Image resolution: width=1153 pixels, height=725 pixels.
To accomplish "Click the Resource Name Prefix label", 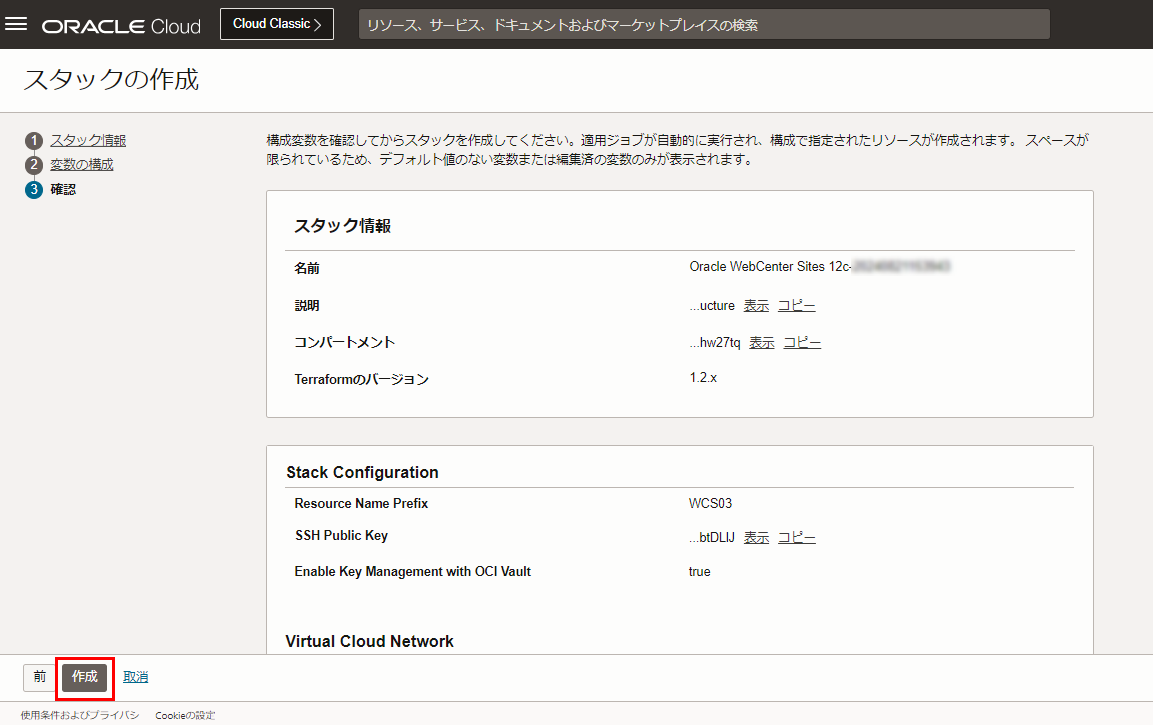I will [x=361, y=504].
